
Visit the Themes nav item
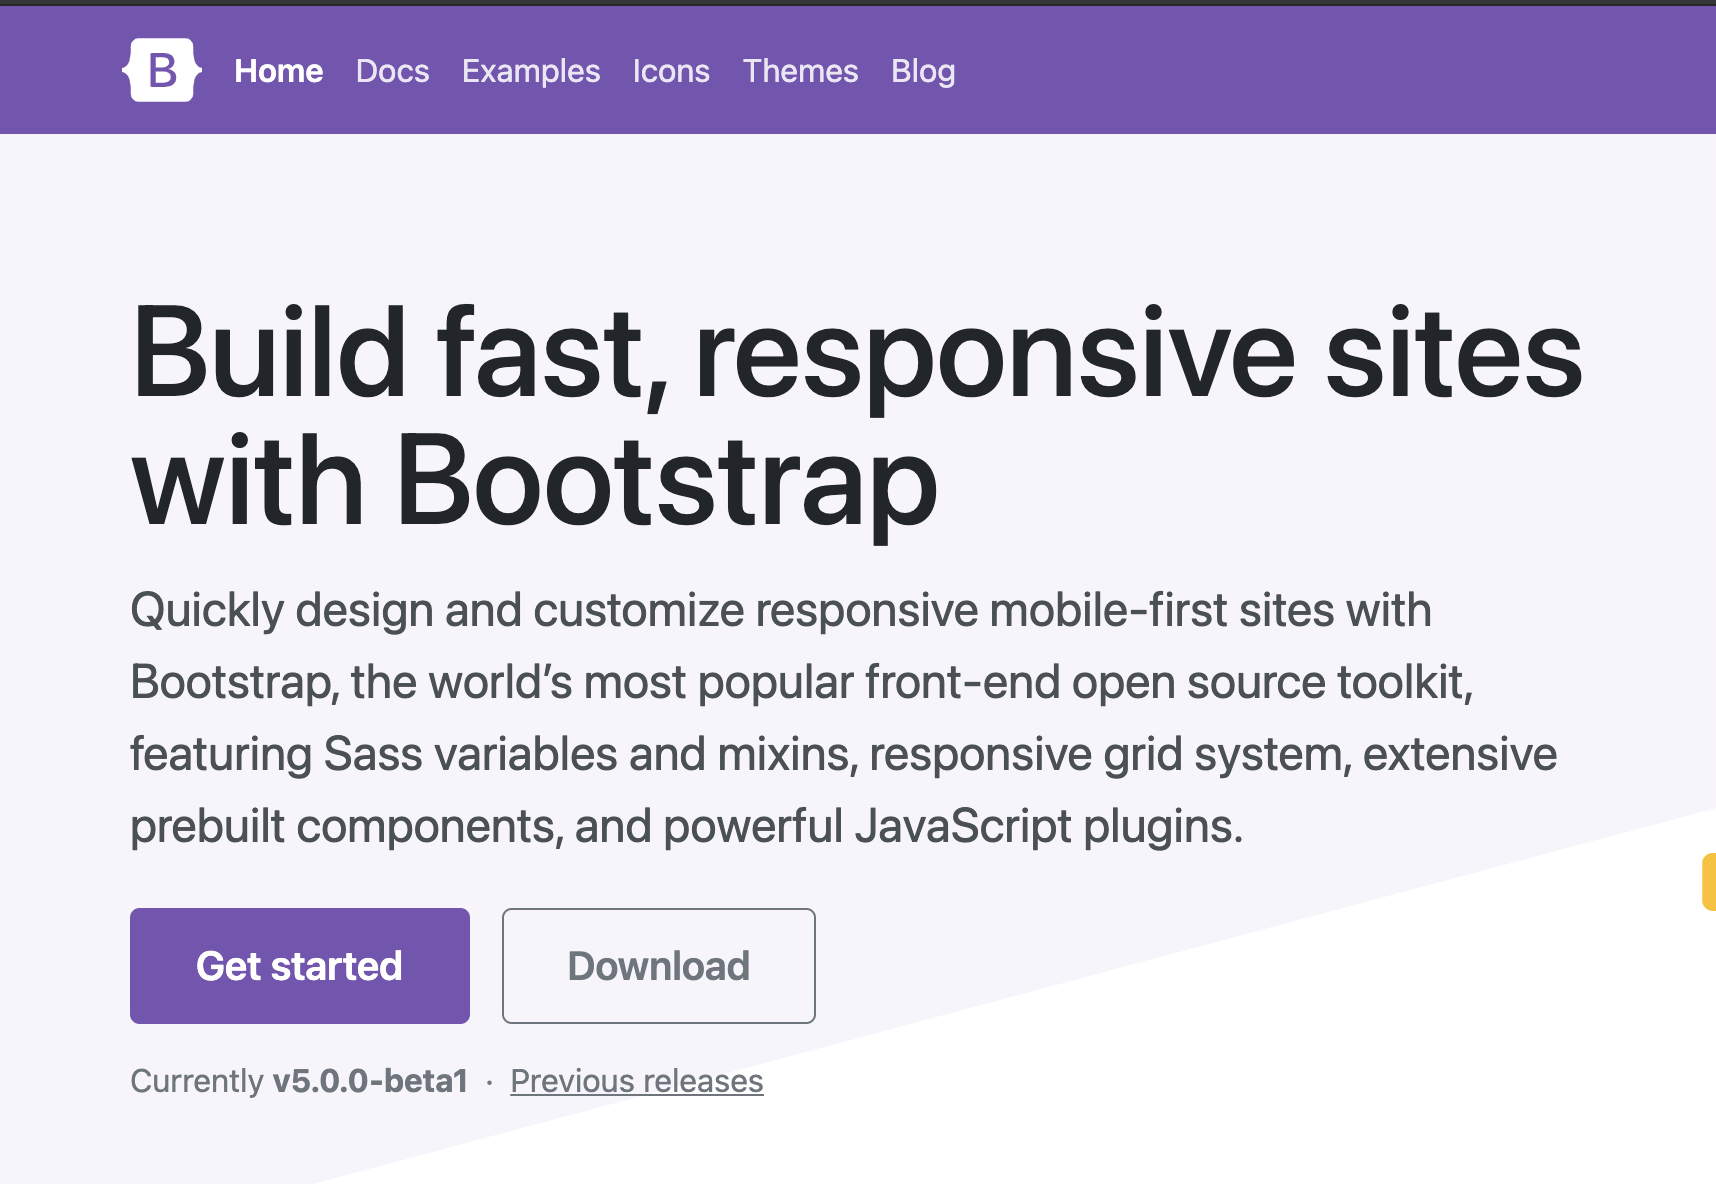coord(801,71)
